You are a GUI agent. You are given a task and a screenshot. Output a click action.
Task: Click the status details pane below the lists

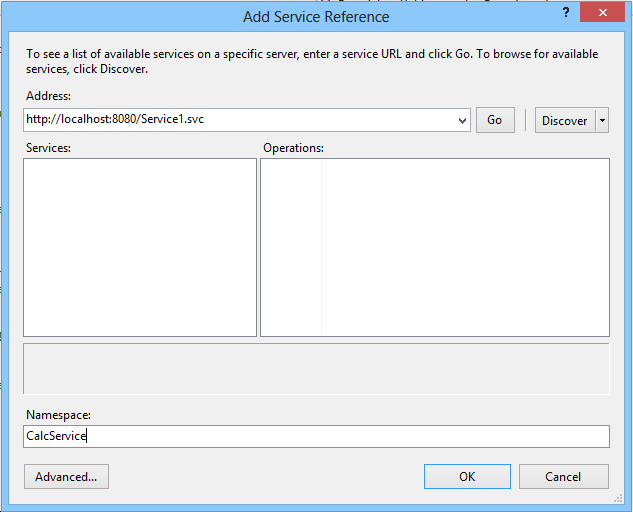coord(316,369)
